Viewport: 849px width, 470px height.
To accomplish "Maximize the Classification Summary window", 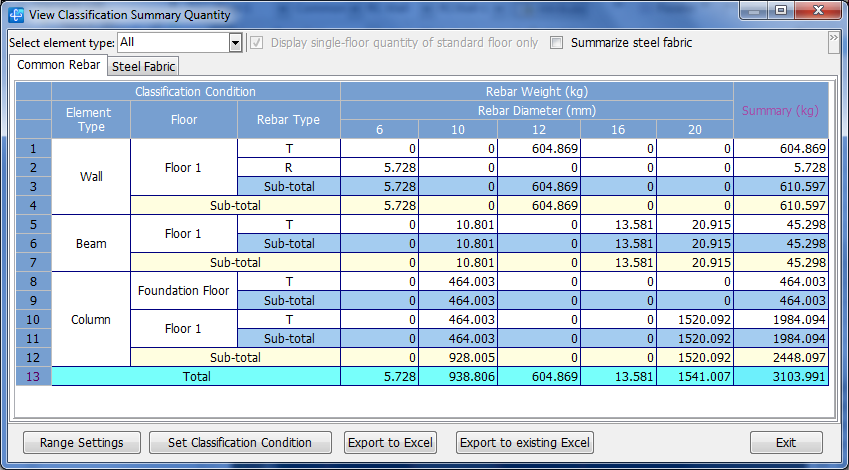I will pyautogui.click(x=780, y=12).
